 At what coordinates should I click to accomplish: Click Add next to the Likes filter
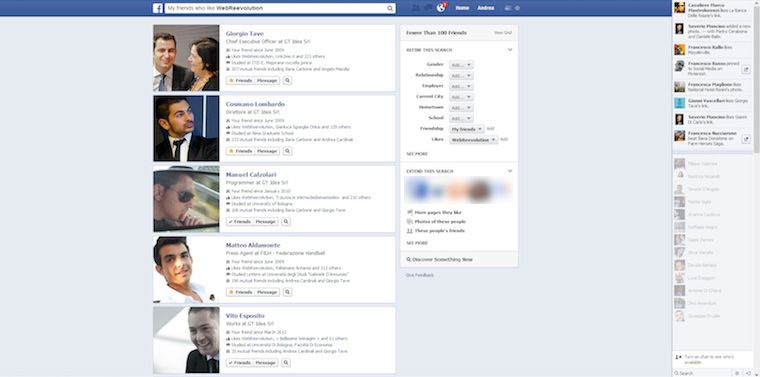(504, 140)
